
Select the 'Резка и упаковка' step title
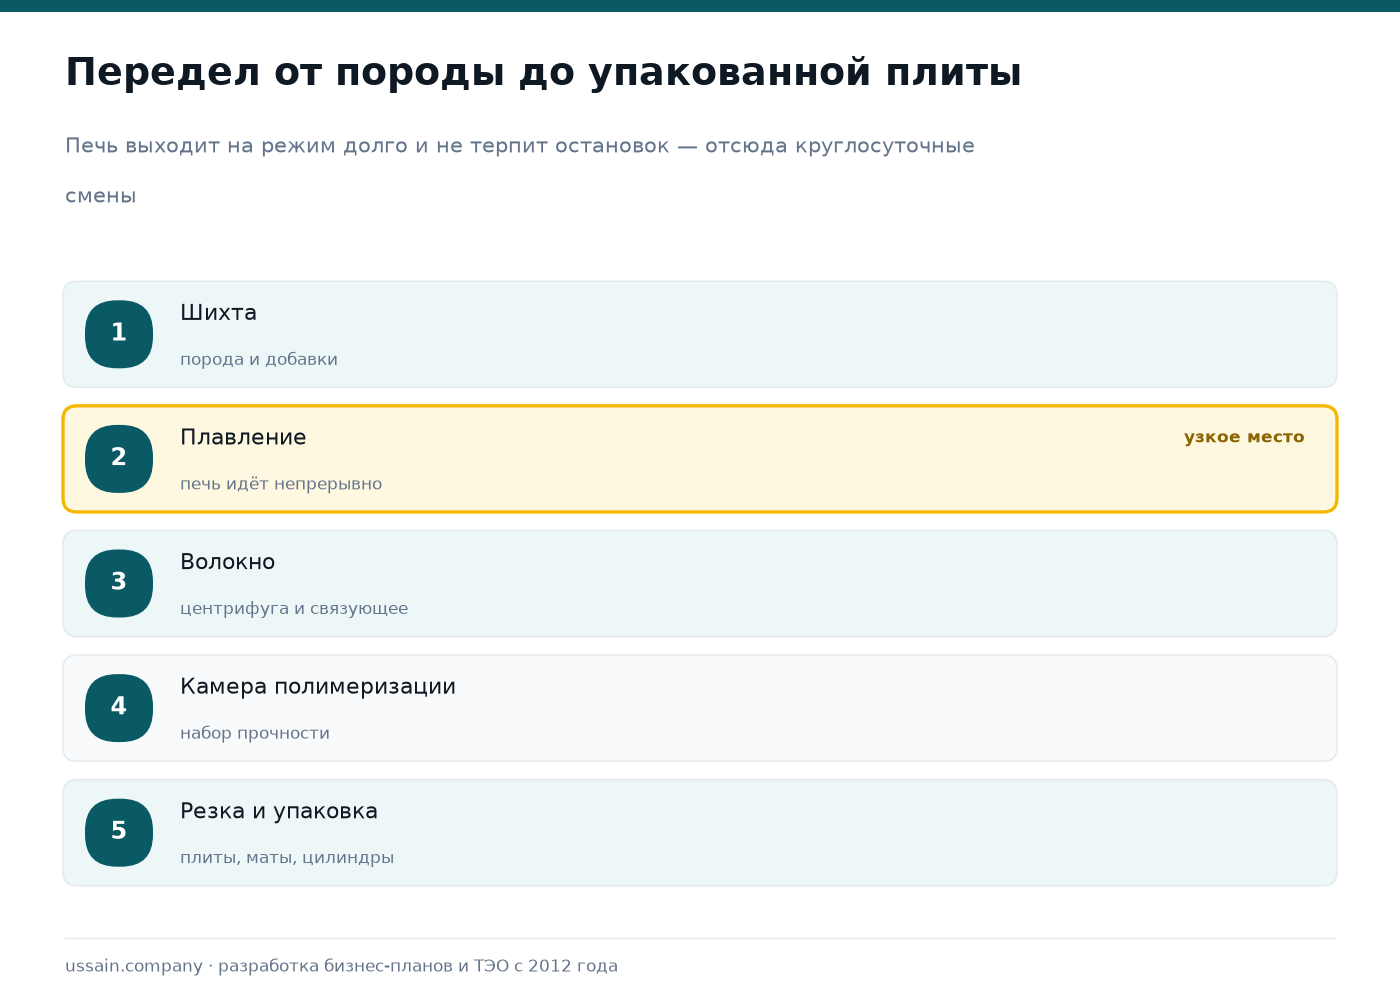point(279,811)
